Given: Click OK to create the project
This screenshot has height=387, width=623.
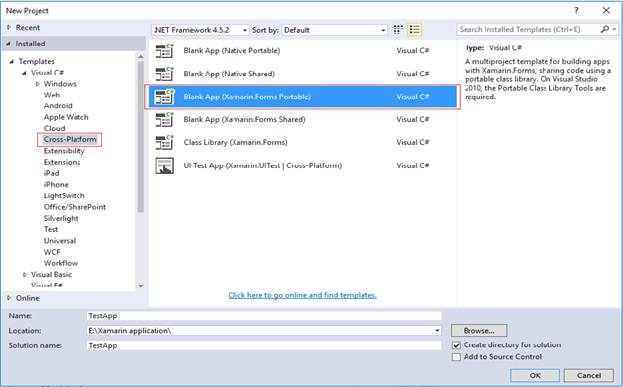Looking at the screenshot, I should [535, 375].
